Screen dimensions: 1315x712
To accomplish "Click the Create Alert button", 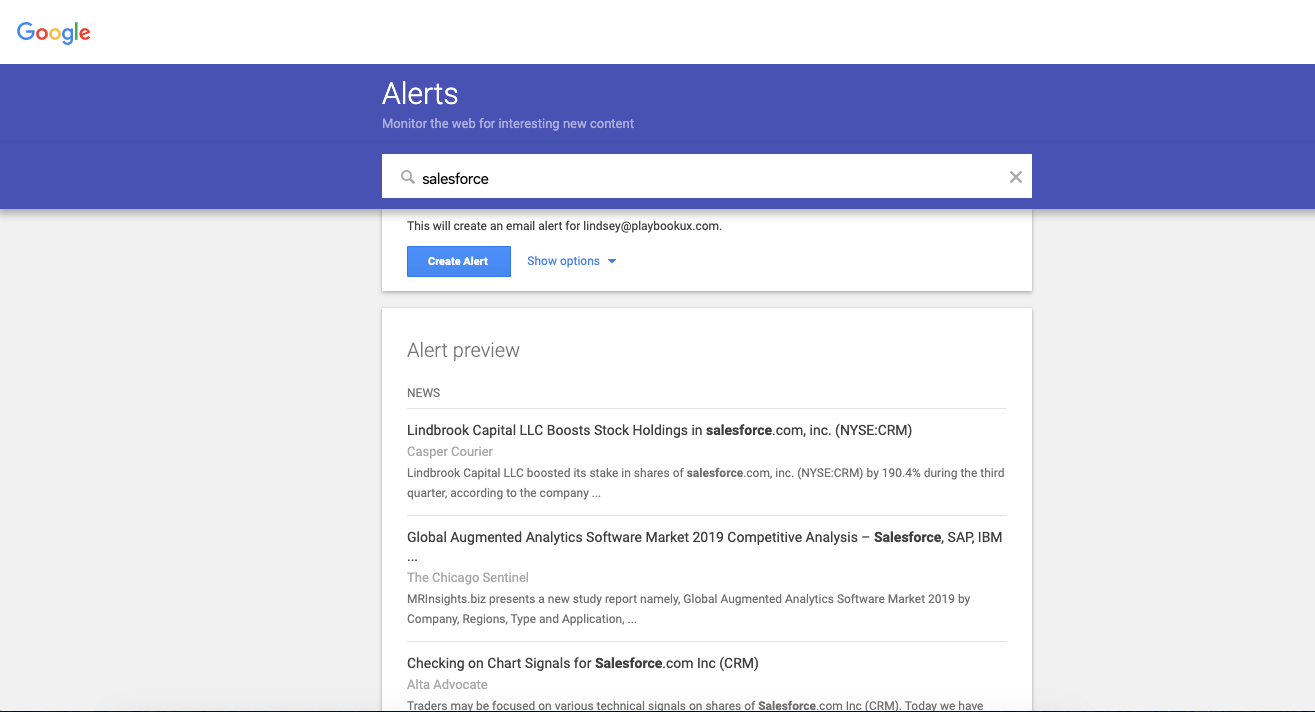I will click(458, 261).
